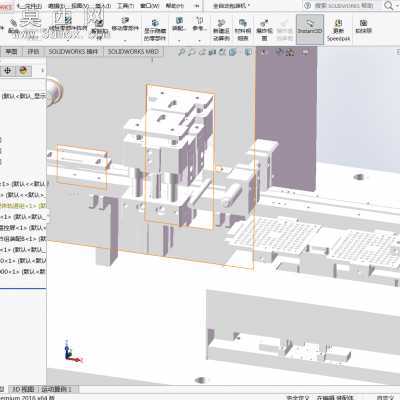
Task: Switch to the 评估 tab
Action: [33, 52]
